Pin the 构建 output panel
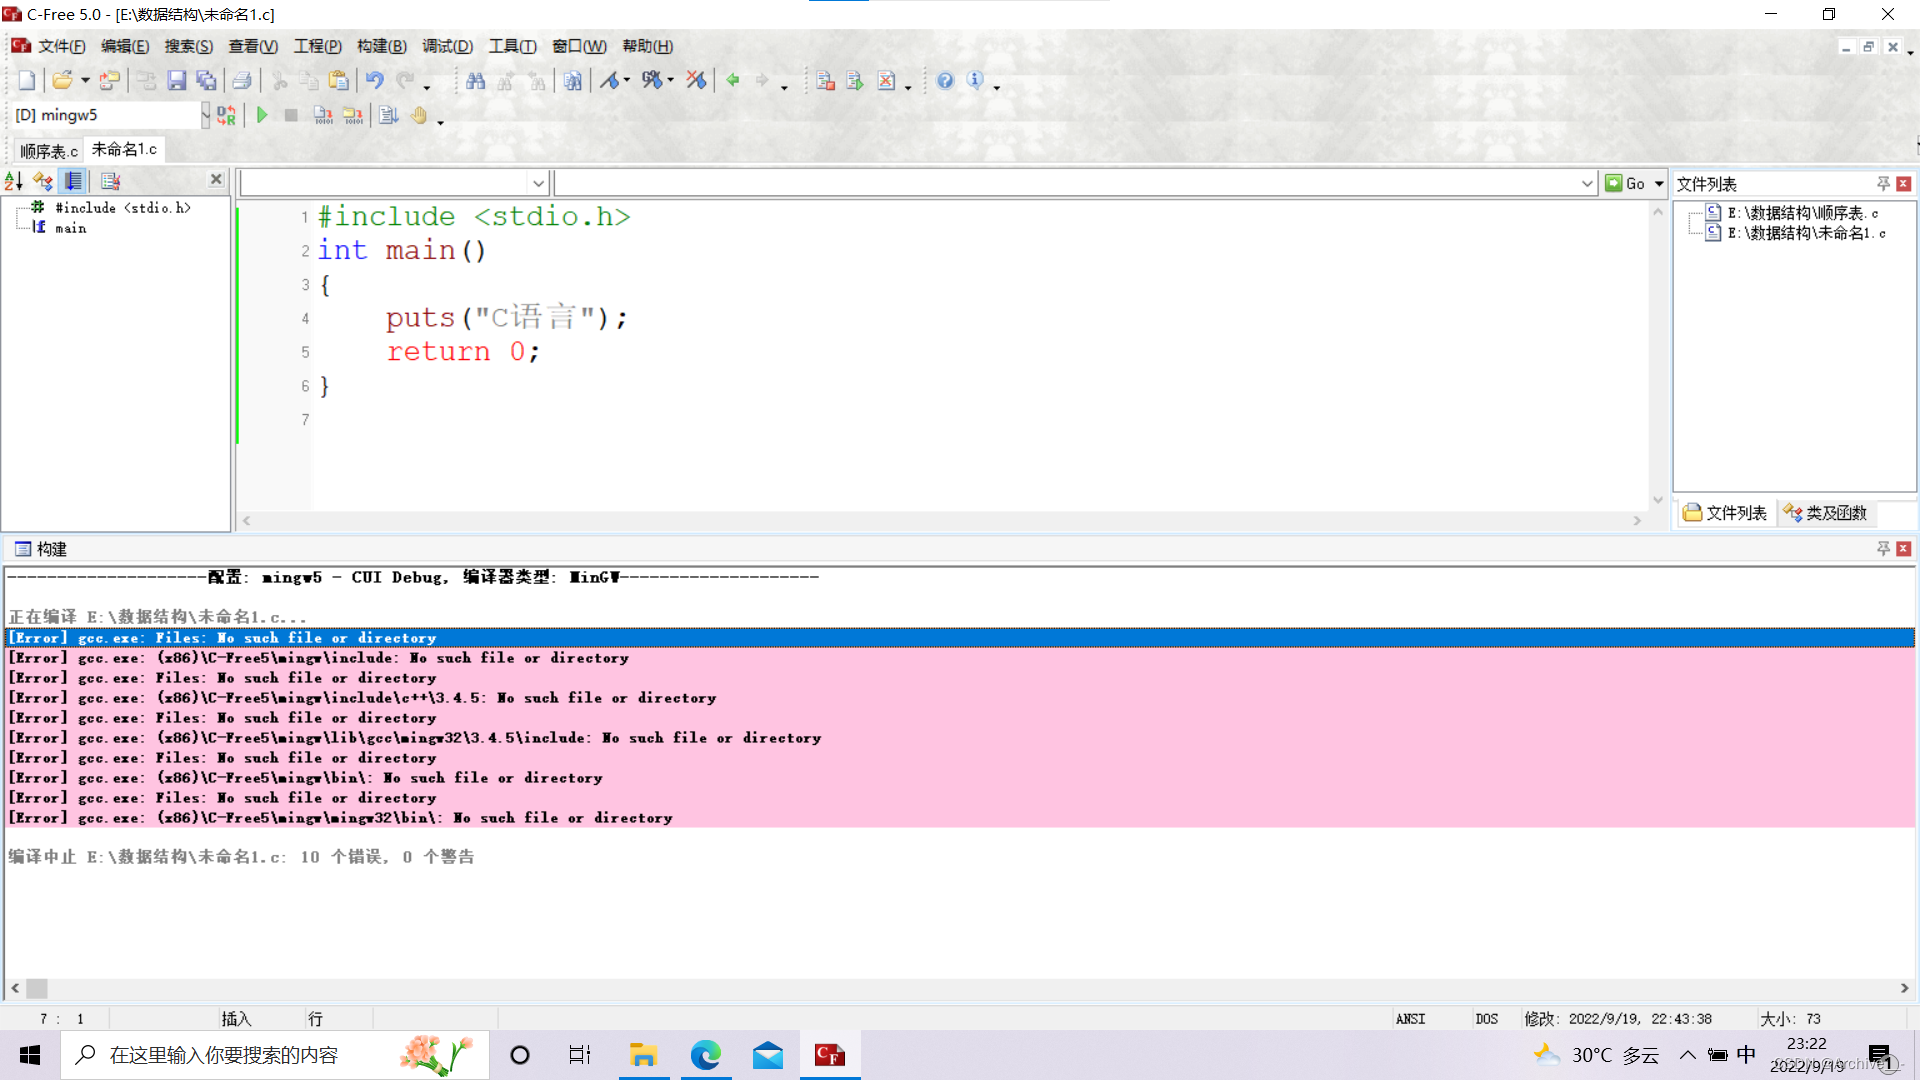The width and height of the screenshot is (1920, 1080). (1883, 549)
